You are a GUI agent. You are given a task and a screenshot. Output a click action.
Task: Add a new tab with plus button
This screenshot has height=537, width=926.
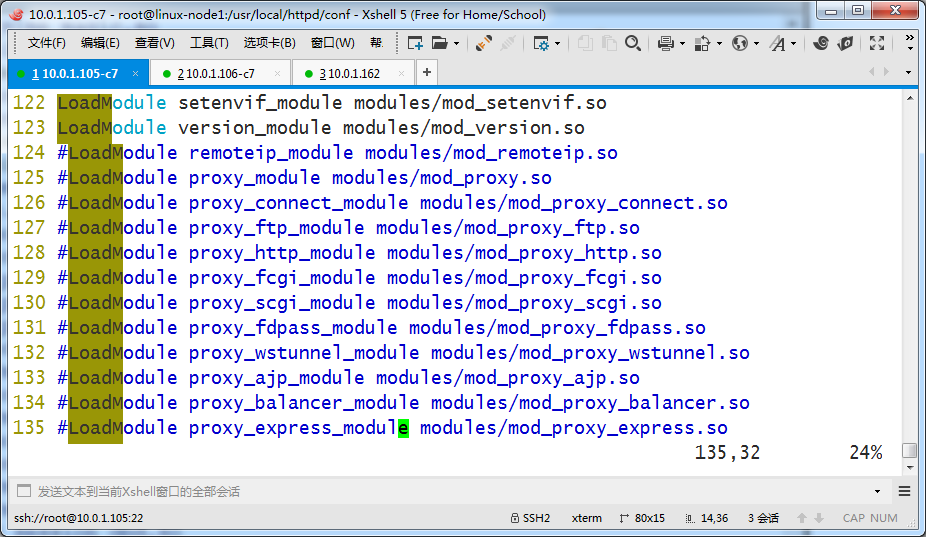[427, 73]
